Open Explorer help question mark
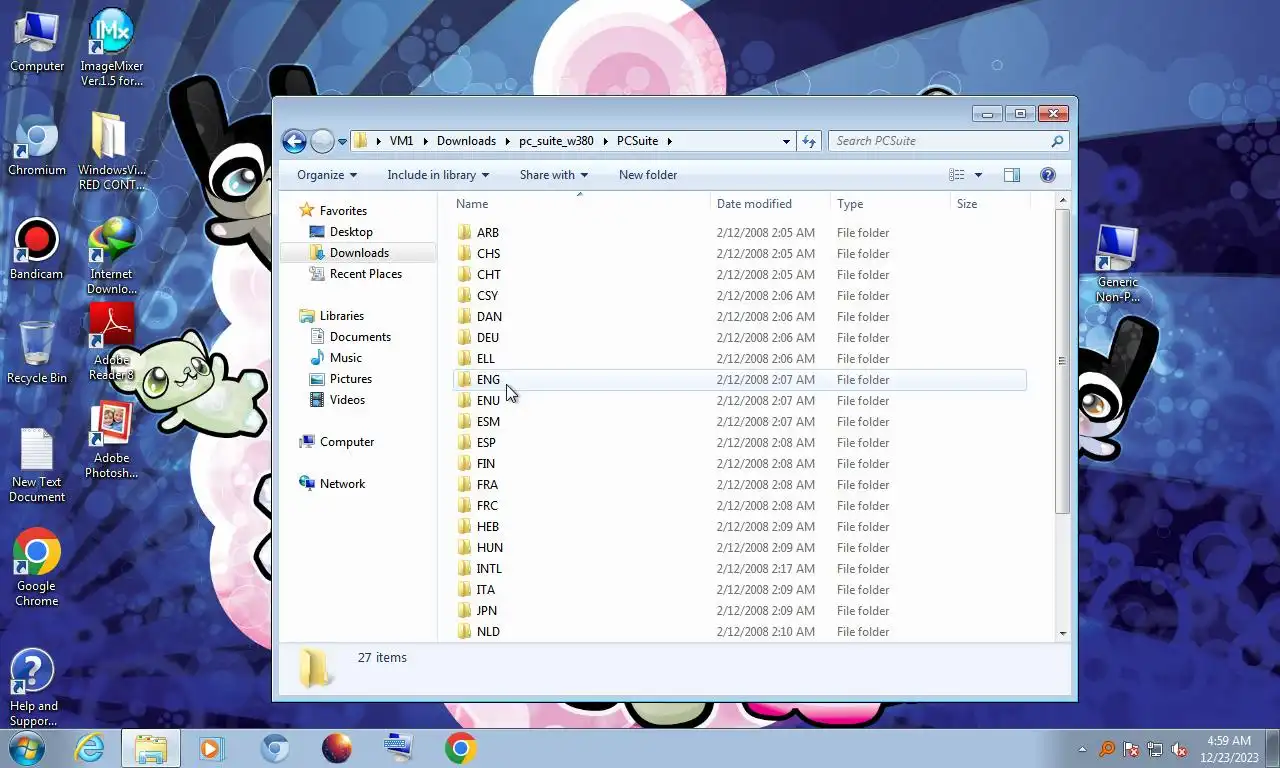 pos(1048,175)
